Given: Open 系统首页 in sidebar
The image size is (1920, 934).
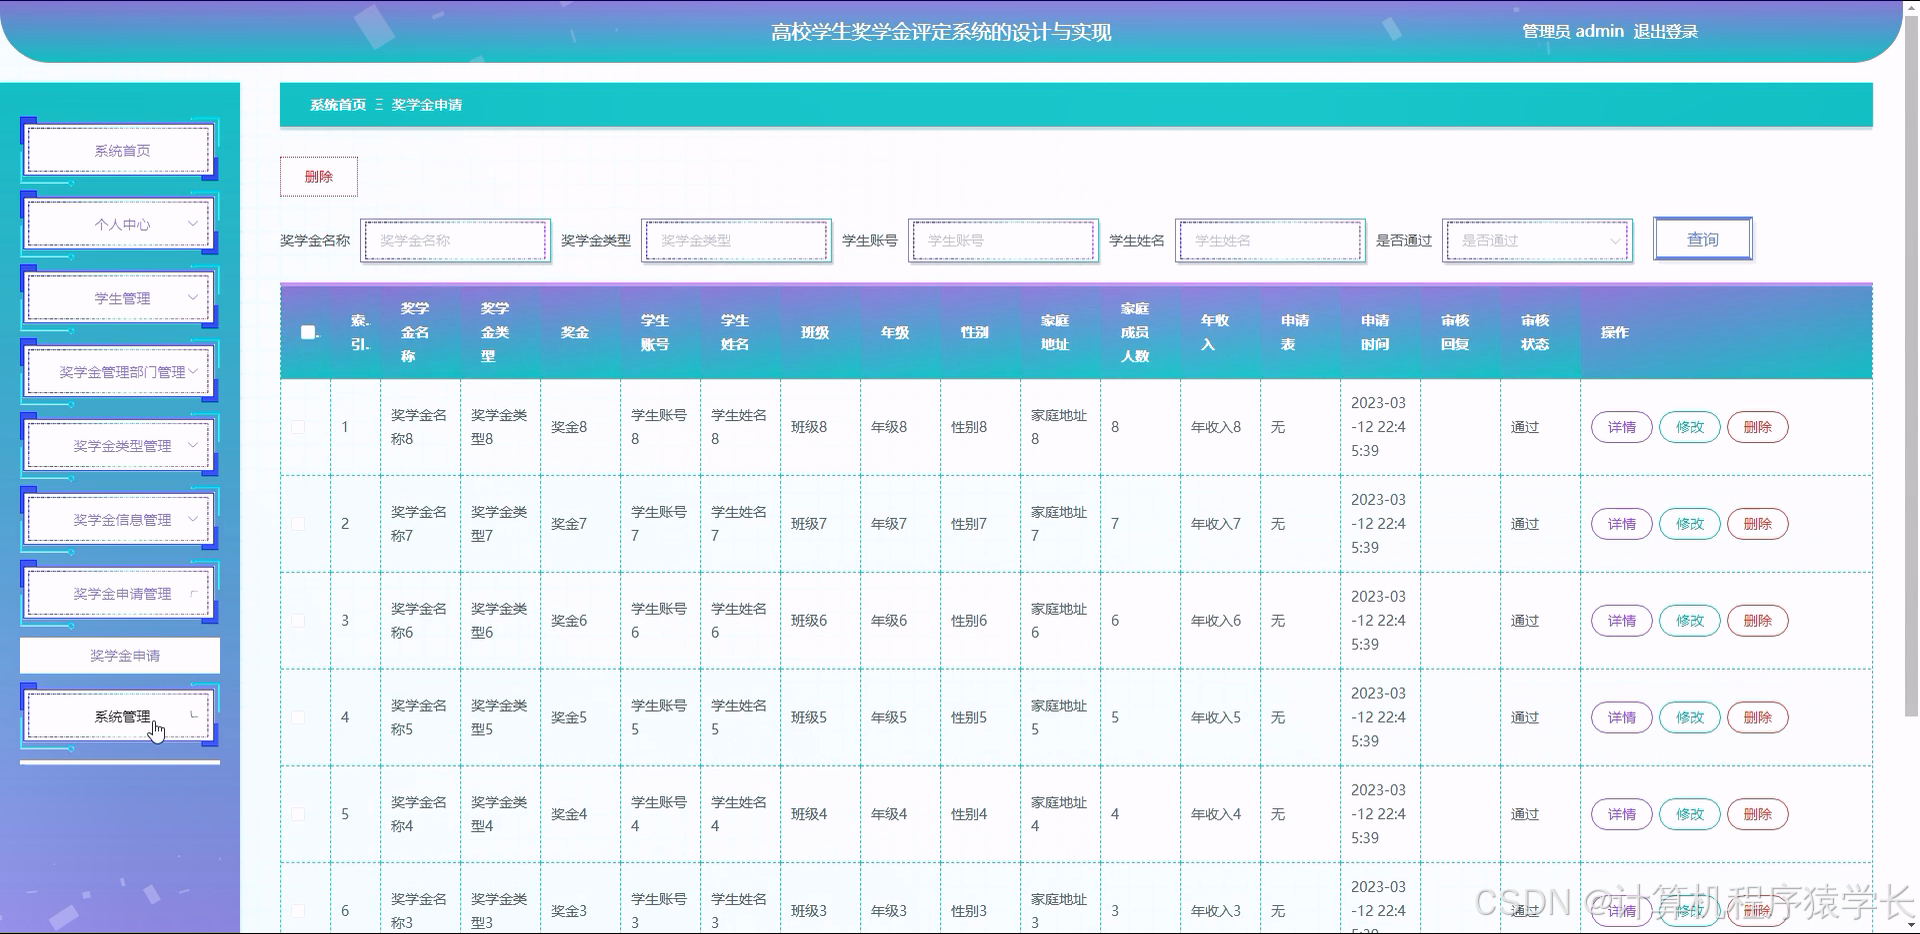Looking at the screenshot, I should point(119,151).
